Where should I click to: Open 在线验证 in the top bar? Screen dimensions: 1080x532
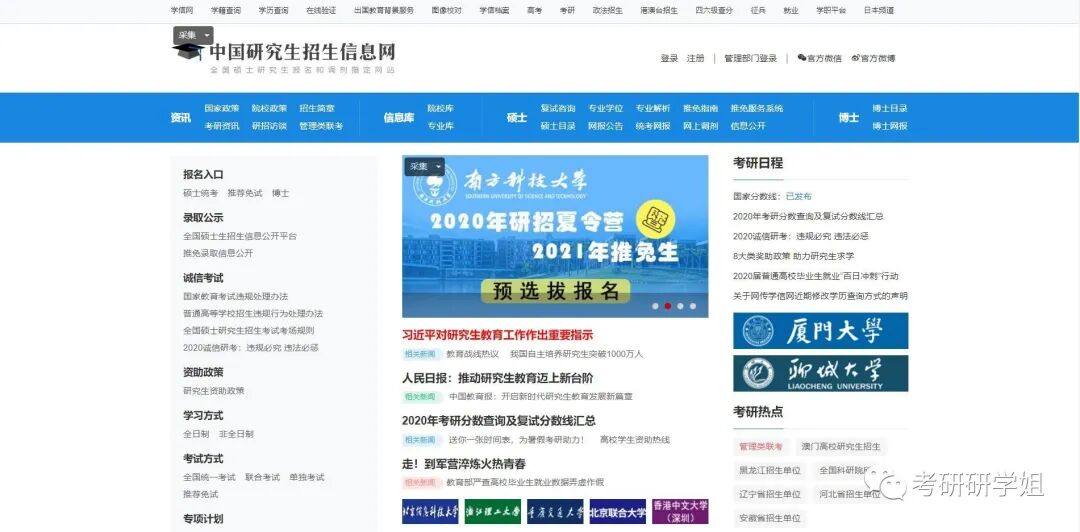pyautogui.click(x=321, y=10)
